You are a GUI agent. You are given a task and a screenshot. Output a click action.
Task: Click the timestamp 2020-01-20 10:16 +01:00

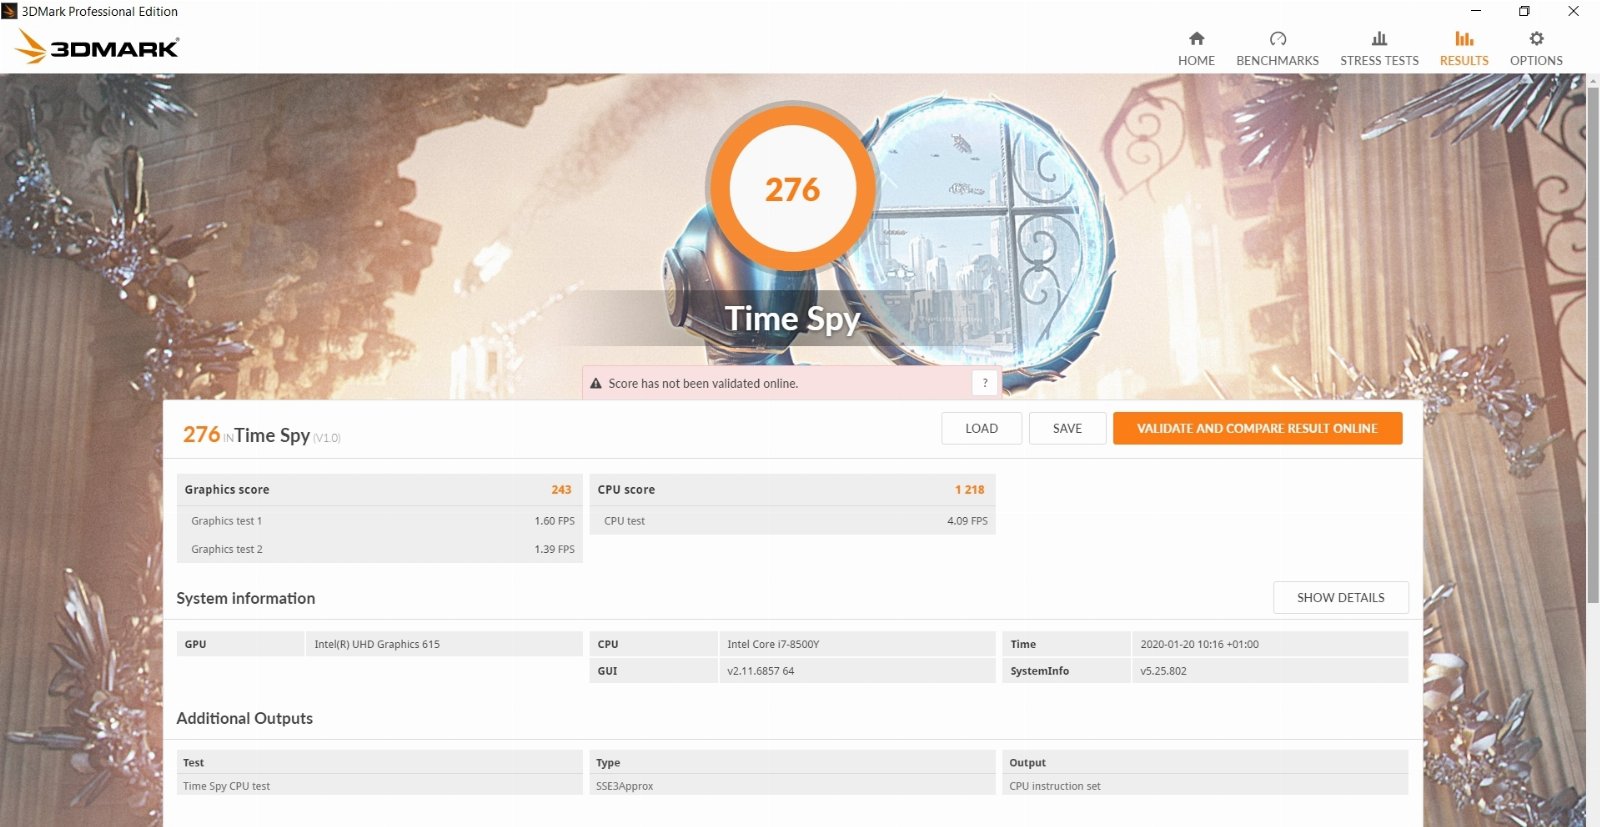point(1199,644)
